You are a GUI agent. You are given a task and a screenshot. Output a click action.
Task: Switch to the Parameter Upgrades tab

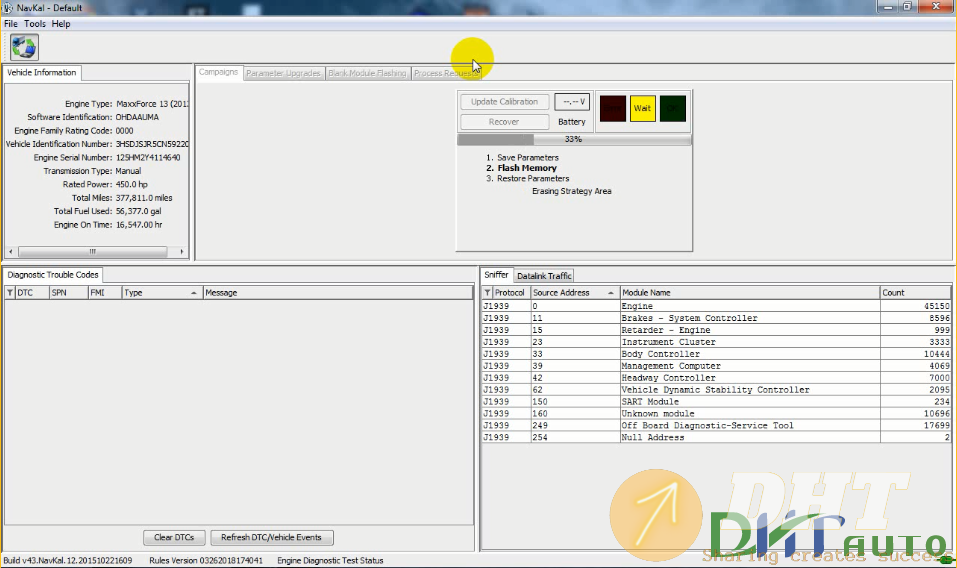pyautogui.click(x=283, y=73)
